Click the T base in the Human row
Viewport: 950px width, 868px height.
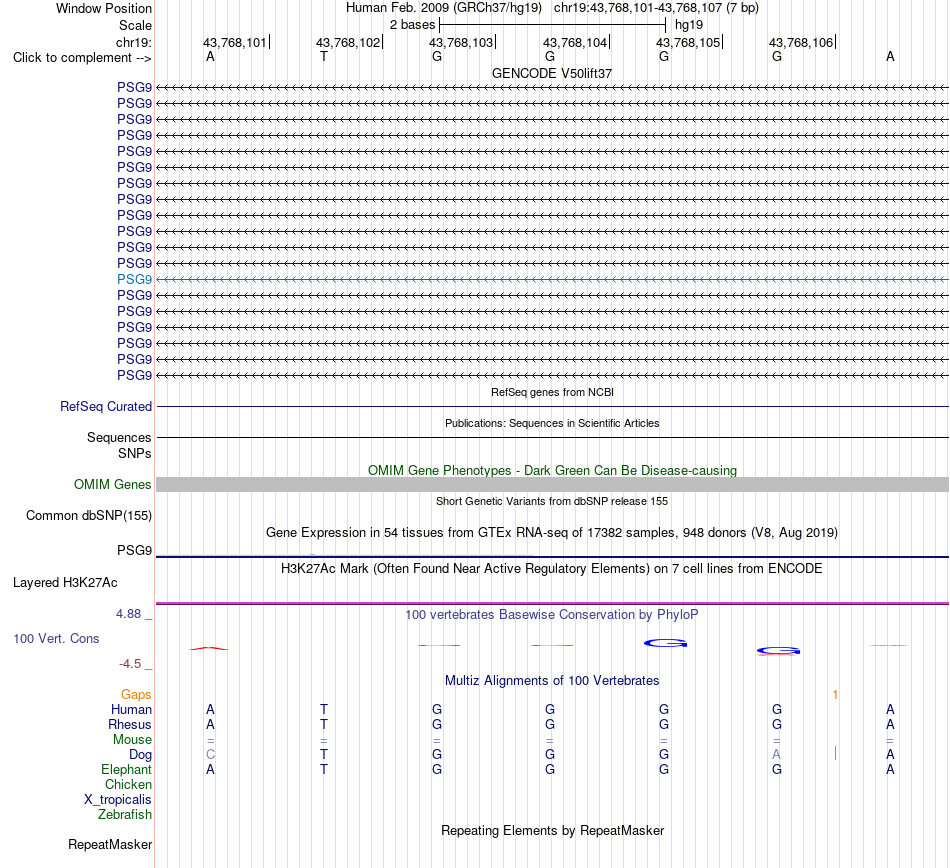324,709
